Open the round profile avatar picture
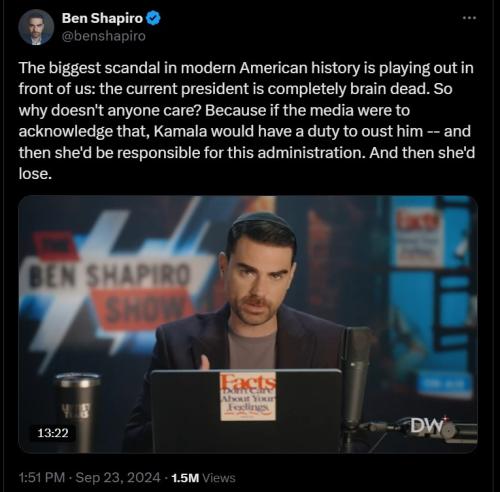The width and height of the screenshot is (500, 492). [x=36, y=27]
